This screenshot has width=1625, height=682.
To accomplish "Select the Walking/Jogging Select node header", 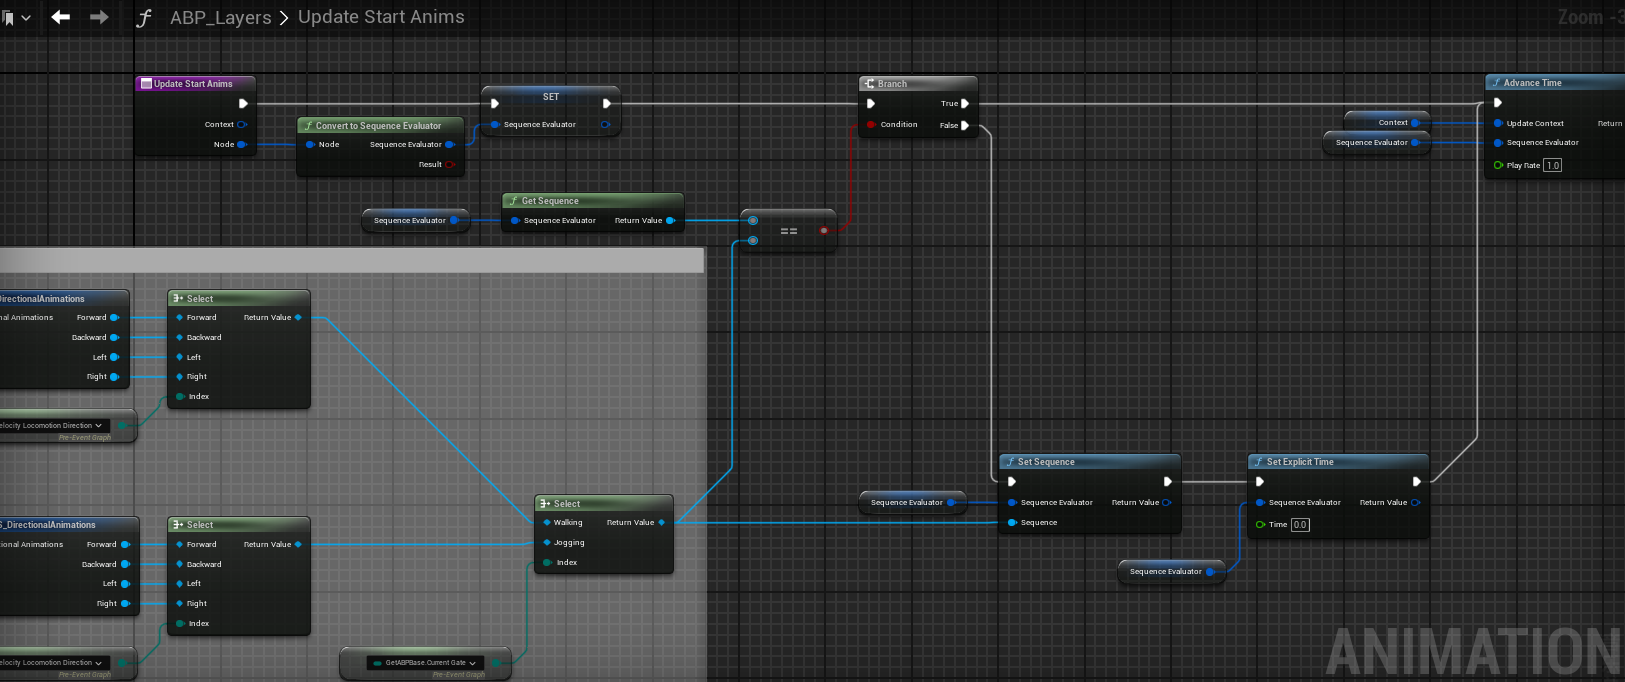I will pos(604,504).
